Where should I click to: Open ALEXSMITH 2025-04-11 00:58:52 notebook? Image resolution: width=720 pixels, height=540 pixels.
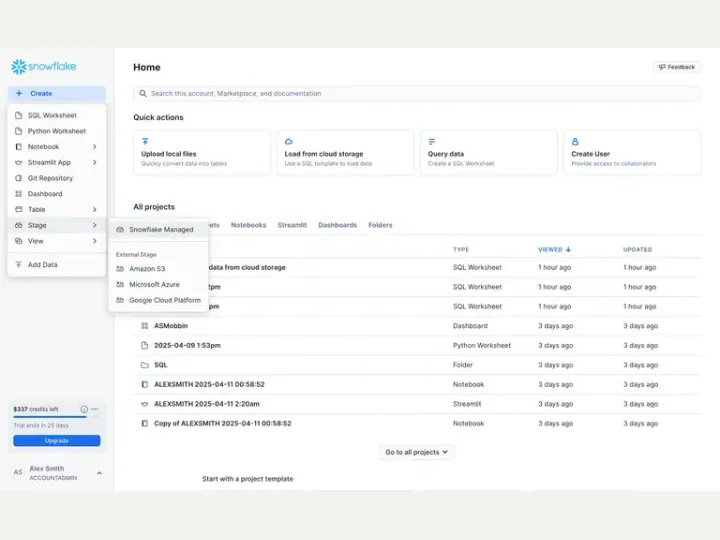[x=417, y=384]
